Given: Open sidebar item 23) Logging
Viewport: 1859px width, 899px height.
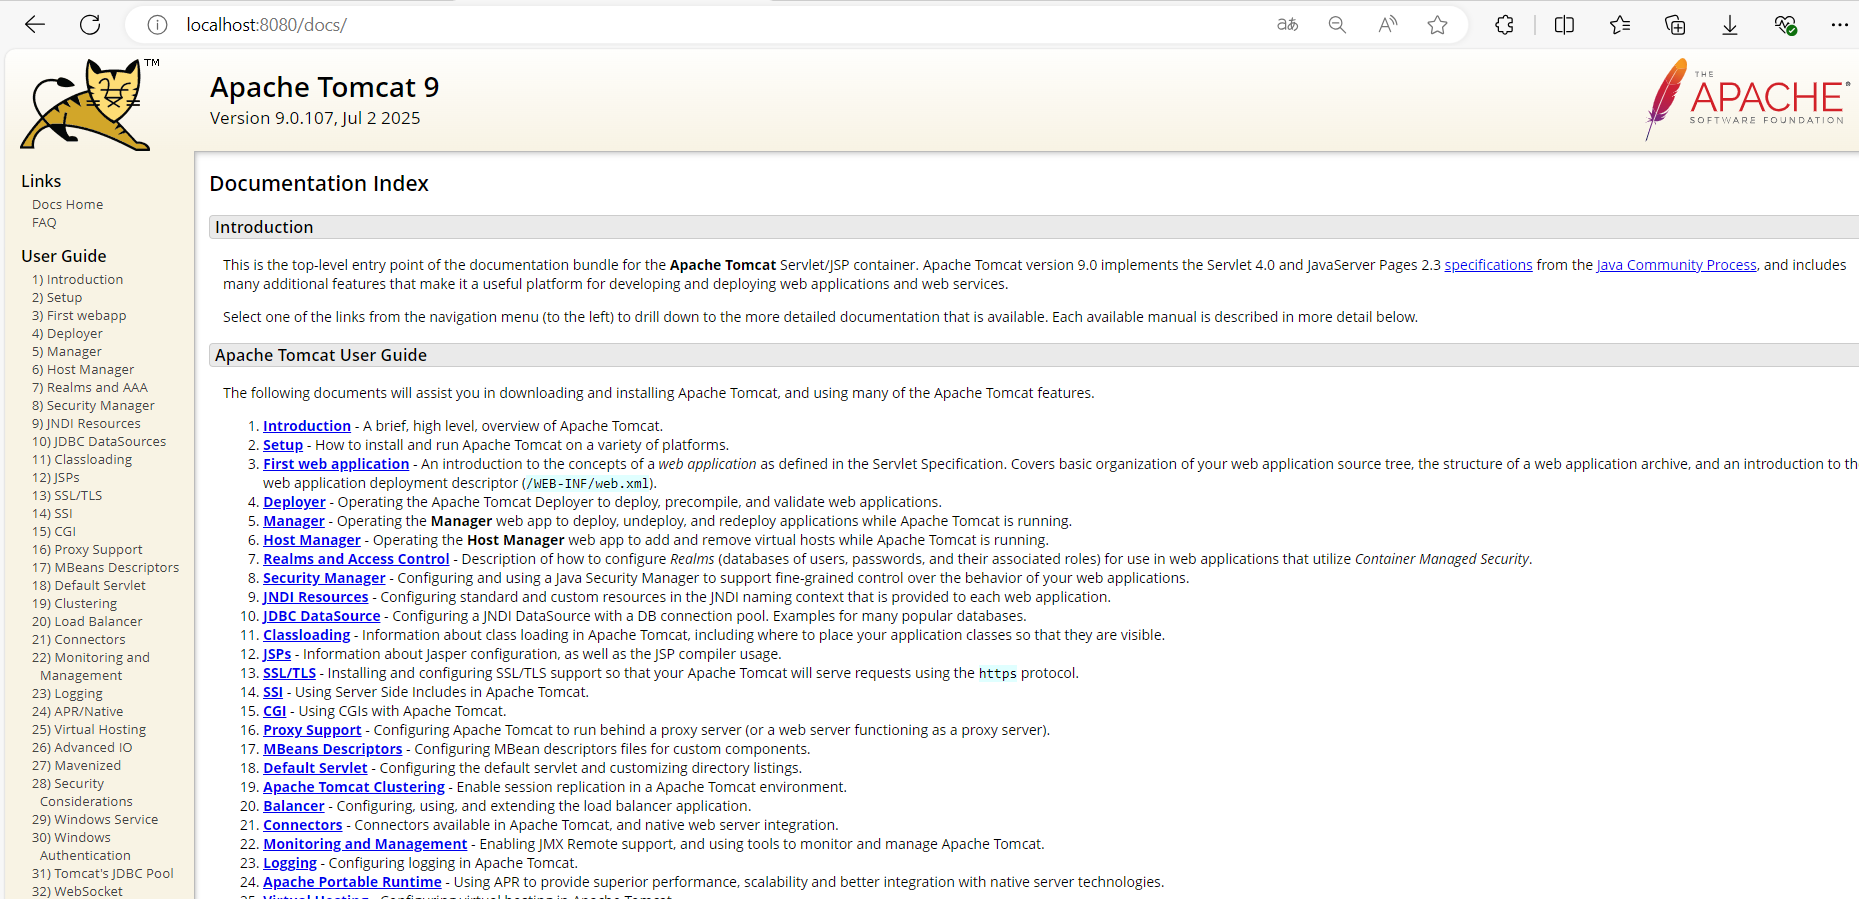Looking at the screenshot, I should 67,693.
